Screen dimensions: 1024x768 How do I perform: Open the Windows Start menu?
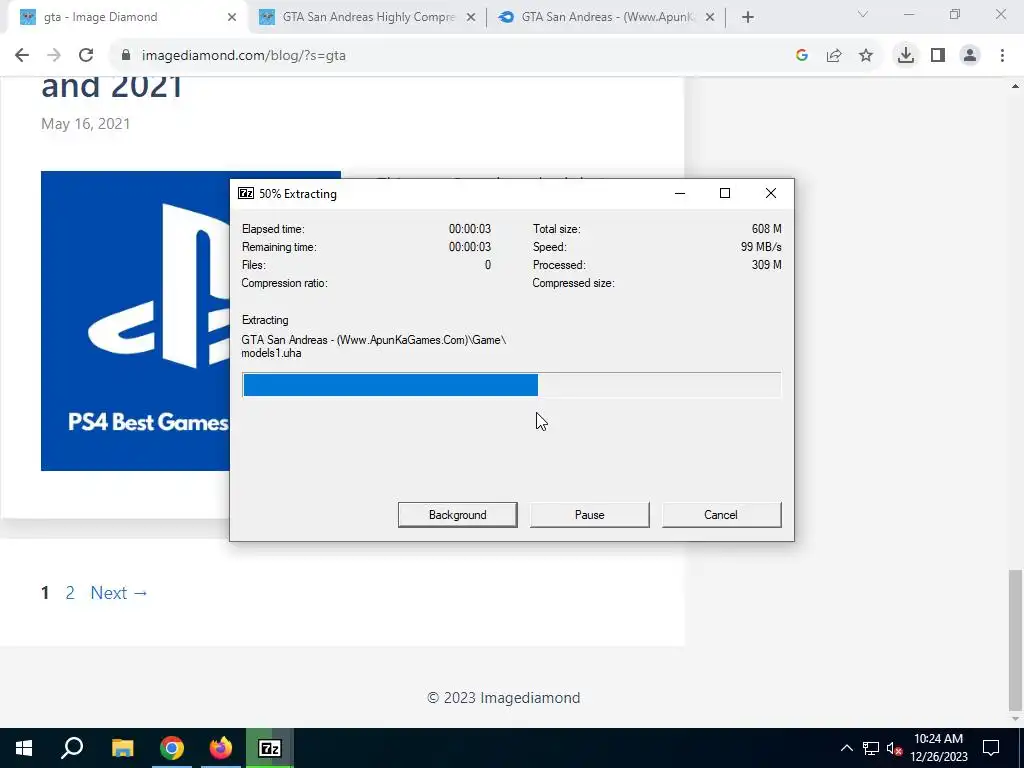(24, 748)
